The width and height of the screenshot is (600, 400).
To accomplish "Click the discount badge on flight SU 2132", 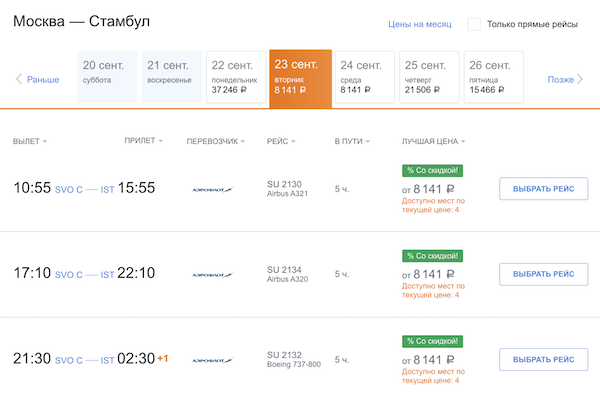I will pyautogui.click(x=432, y=341).
